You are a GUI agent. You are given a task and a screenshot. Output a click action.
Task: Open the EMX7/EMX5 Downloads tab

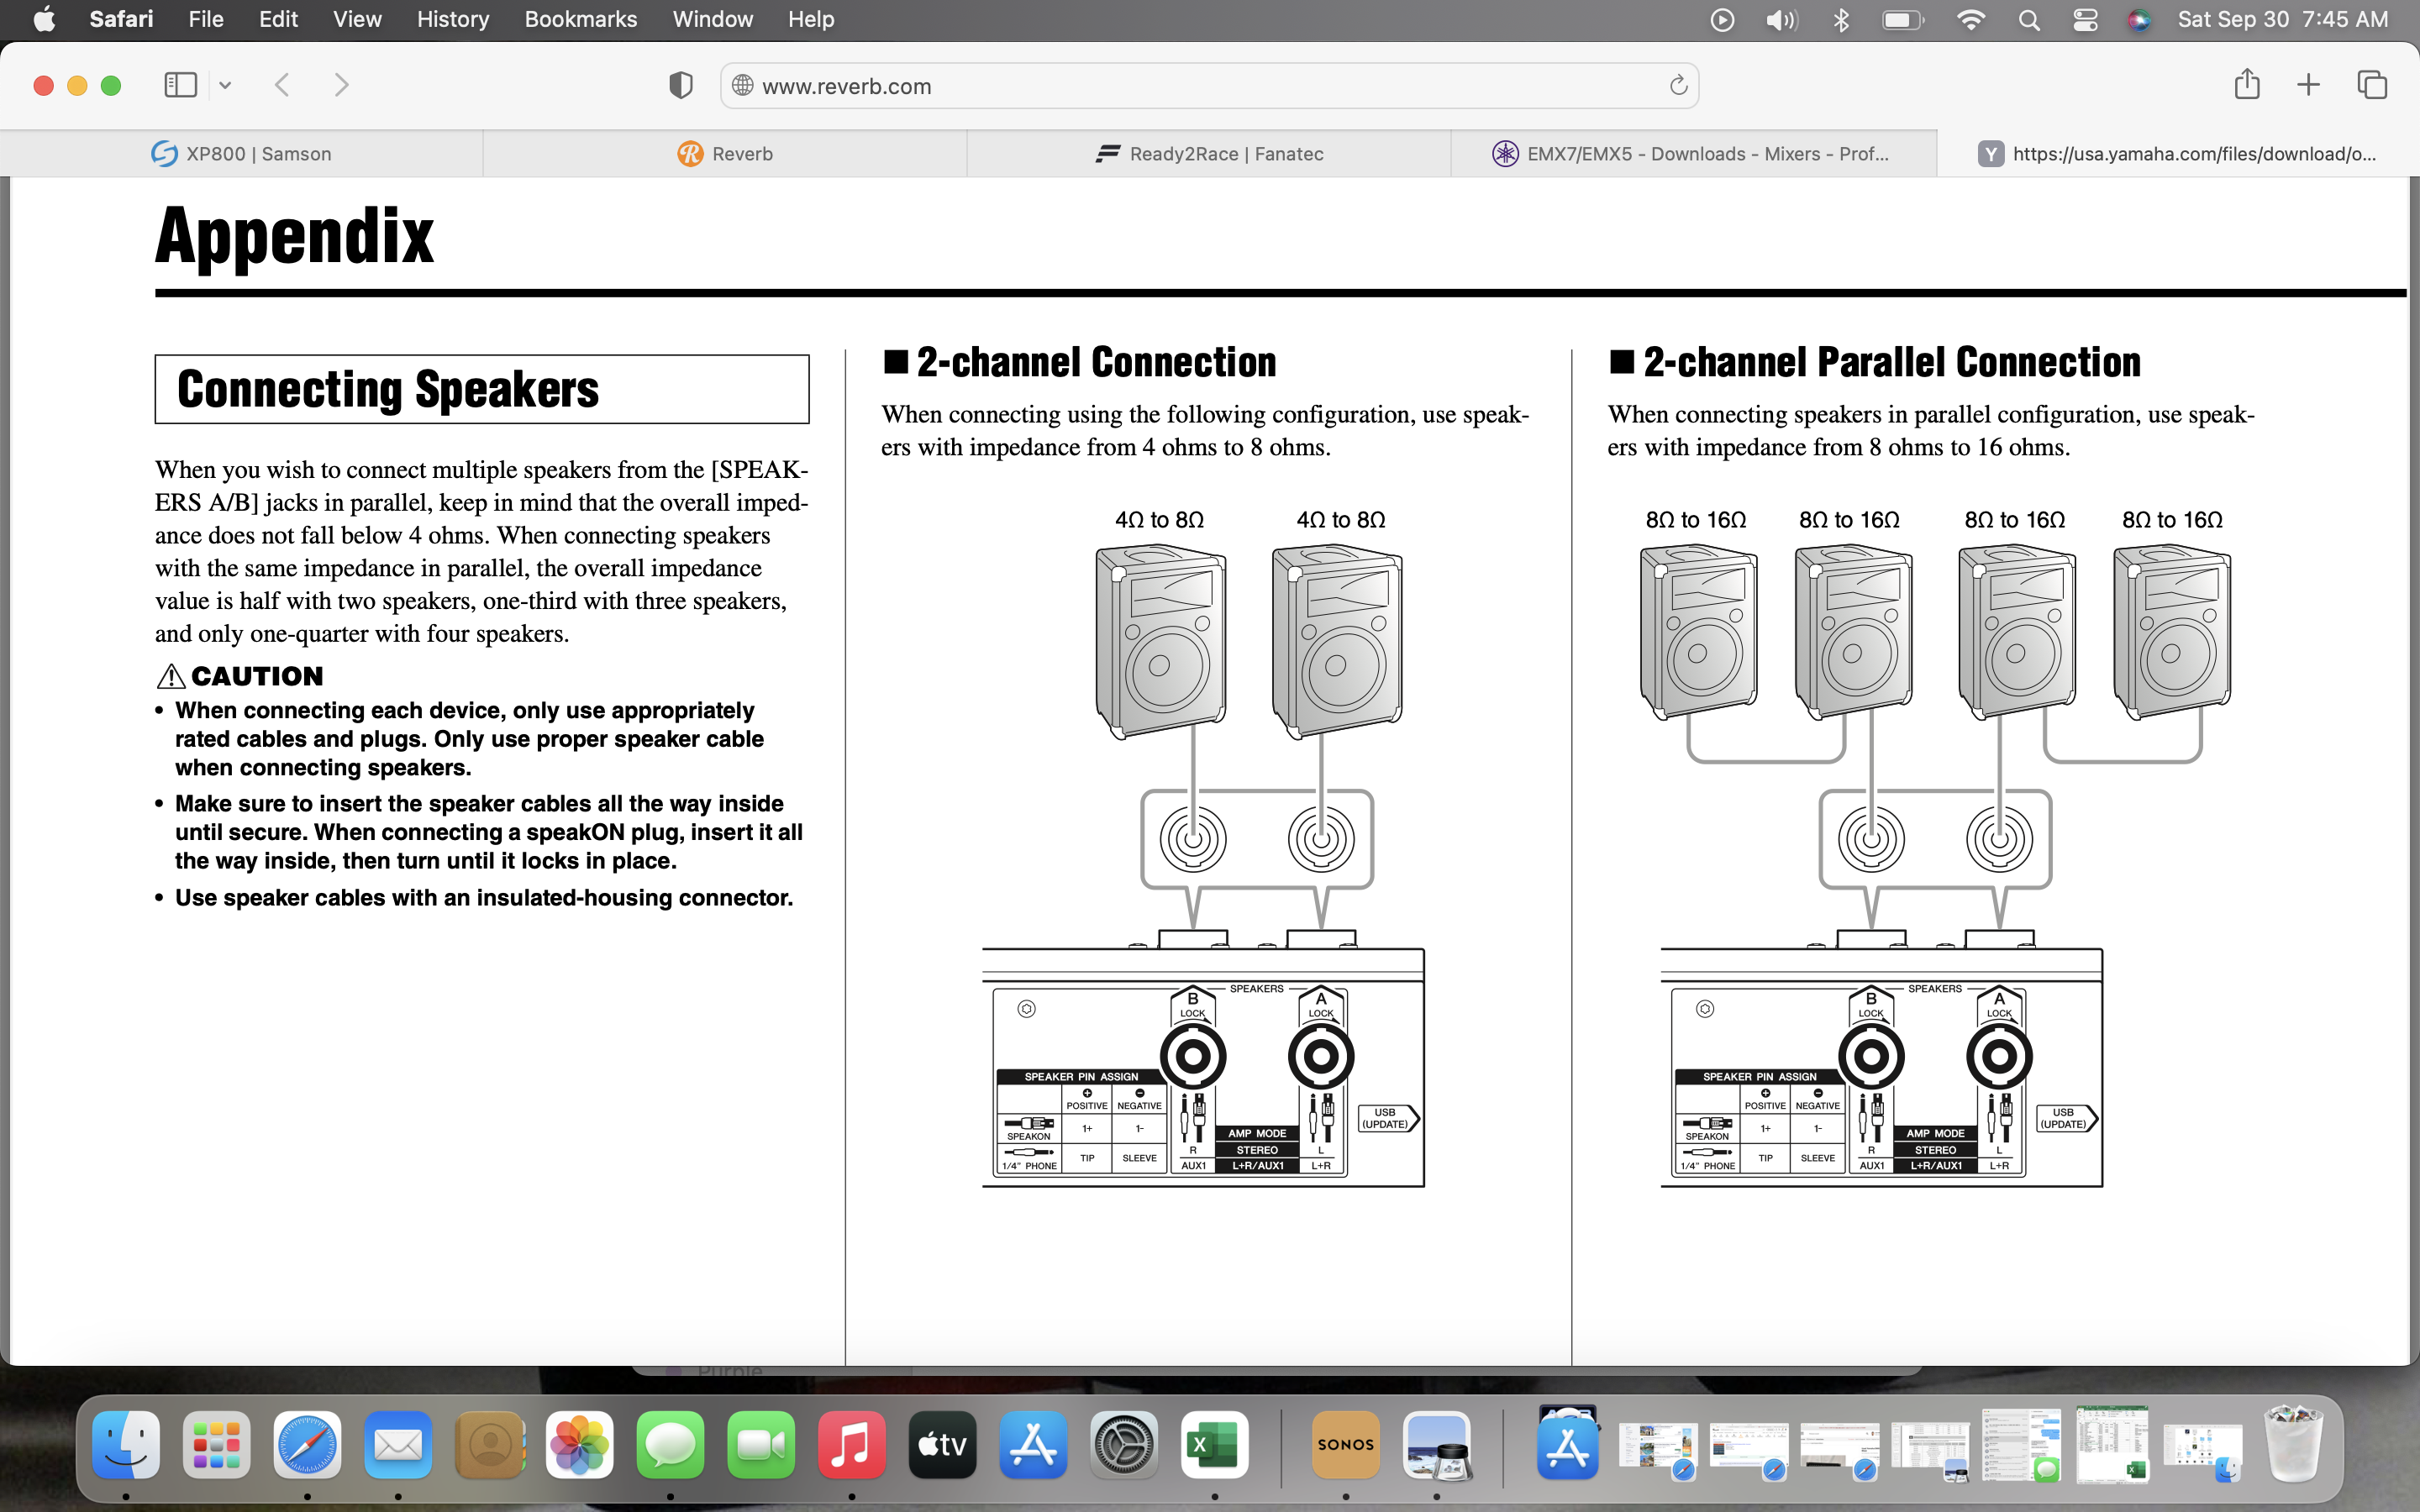[x=1692, y=154]
